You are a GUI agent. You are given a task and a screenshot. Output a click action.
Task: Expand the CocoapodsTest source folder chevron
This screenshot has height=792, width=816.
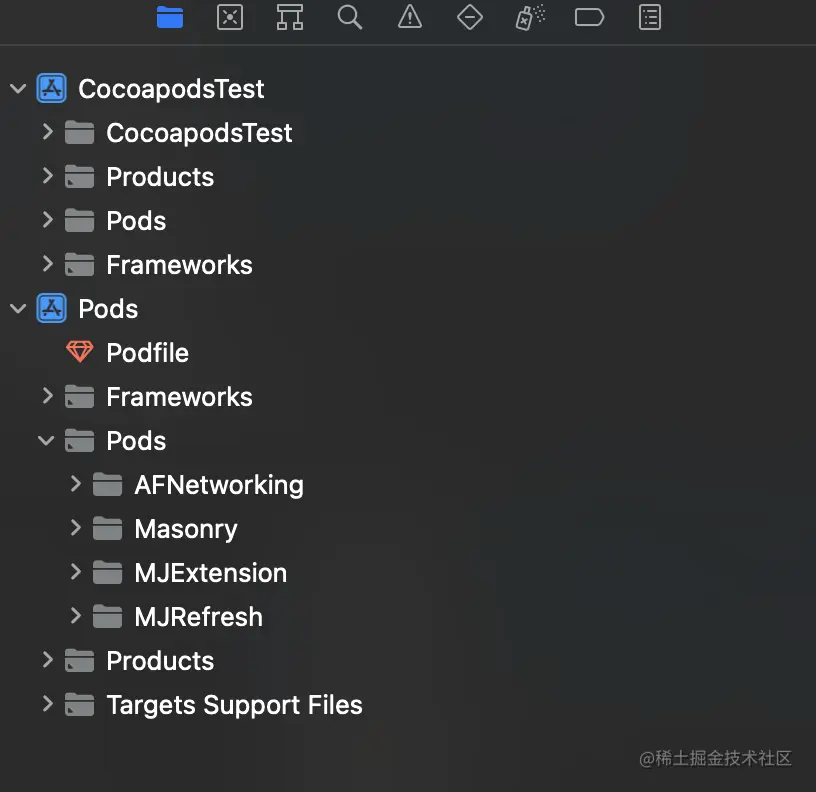coord(47,132)
